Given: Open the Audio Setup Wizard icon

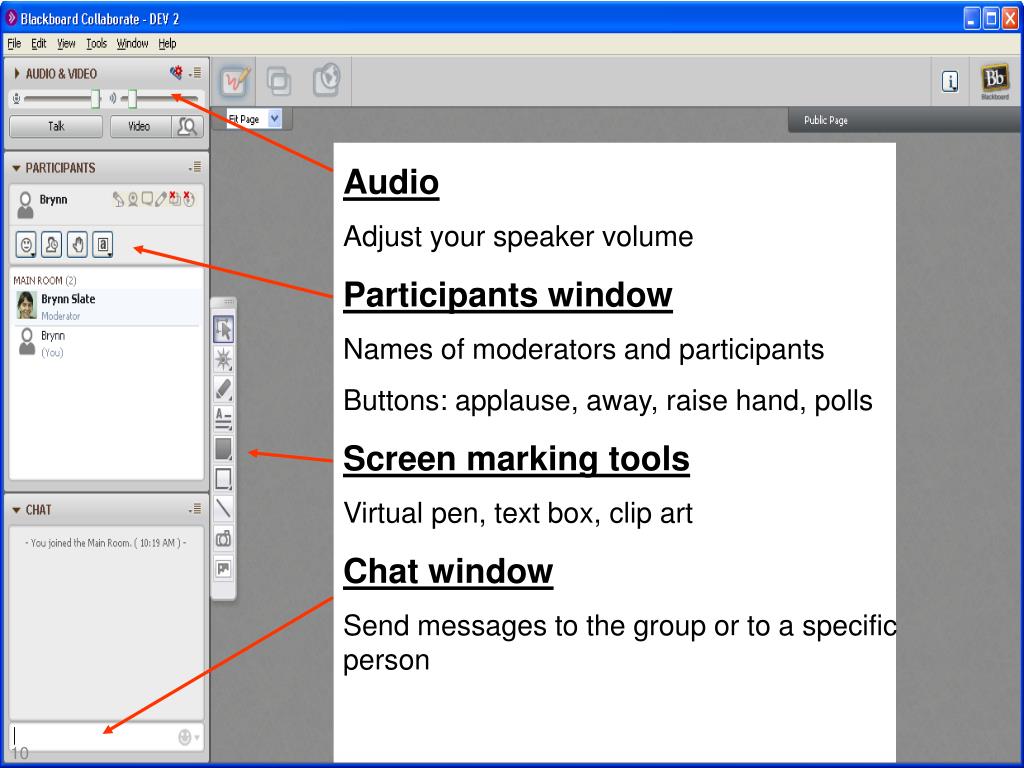Looking at the screenshot, I should point(176,72).
